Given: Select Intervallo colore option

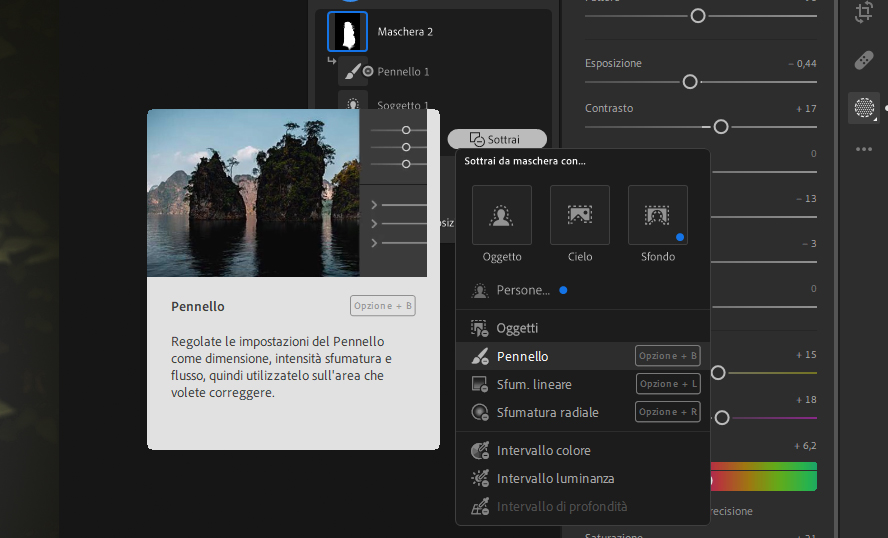Looking at the screenshot, I should point(543,451).
